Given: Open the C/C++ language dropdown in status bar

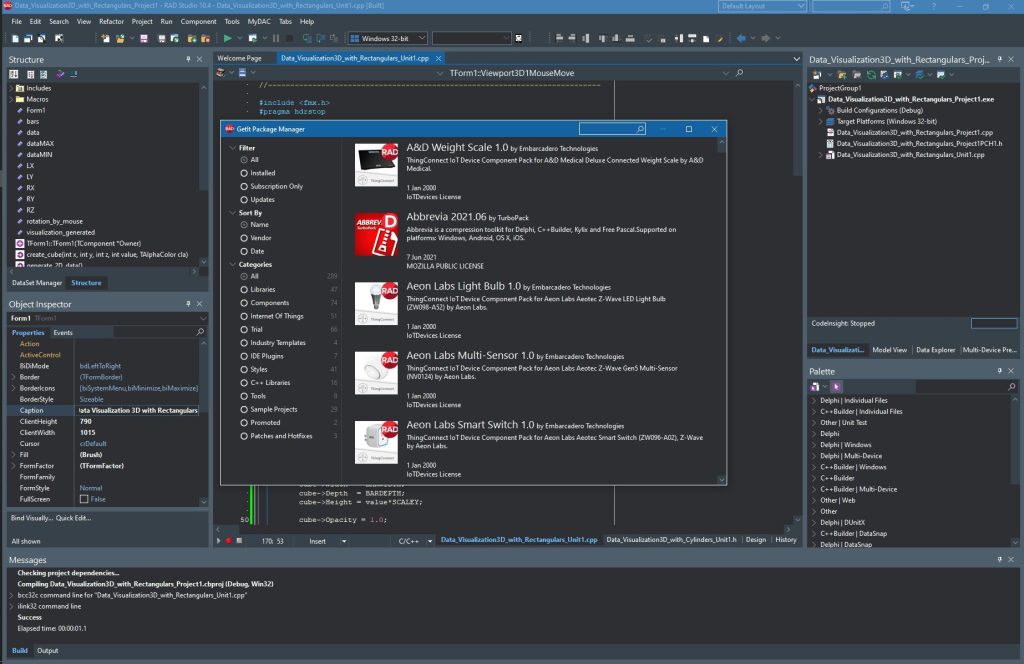Looking at the screenshot, I should (x=430, y=541).
